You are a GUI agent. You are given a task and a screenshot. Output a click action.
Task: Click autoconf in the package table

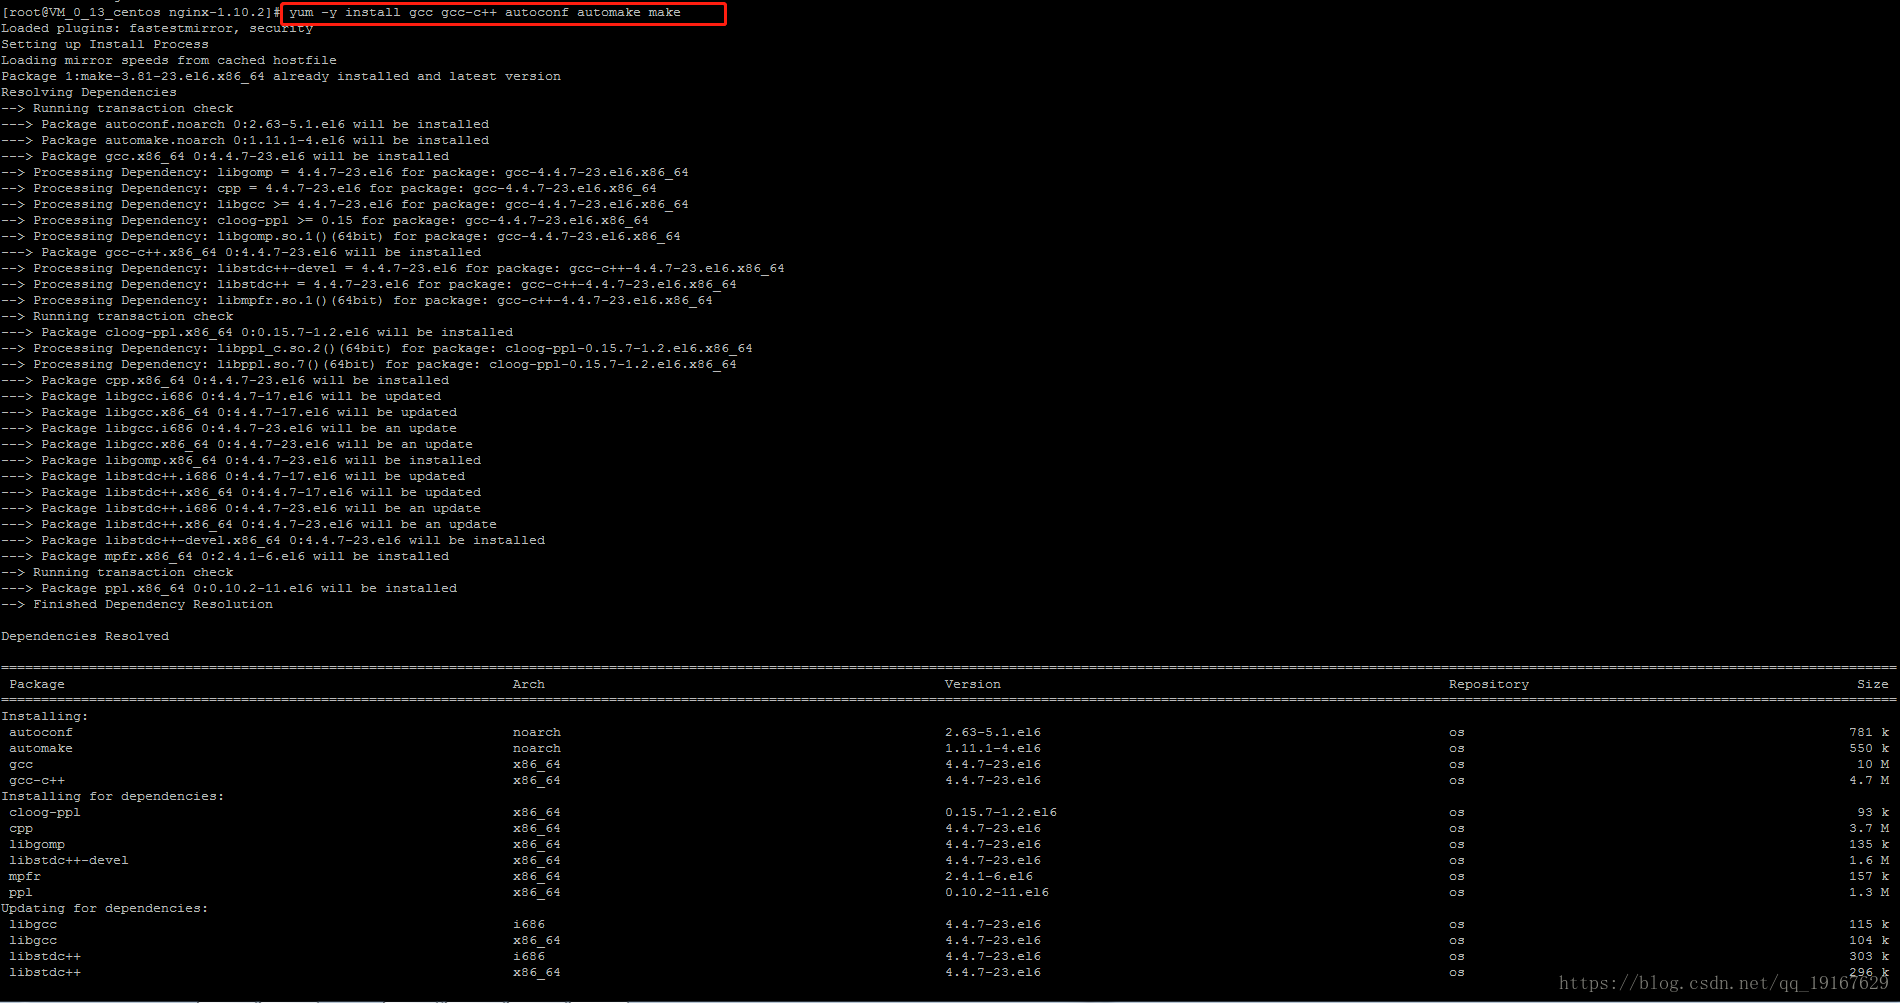(41, 733)
